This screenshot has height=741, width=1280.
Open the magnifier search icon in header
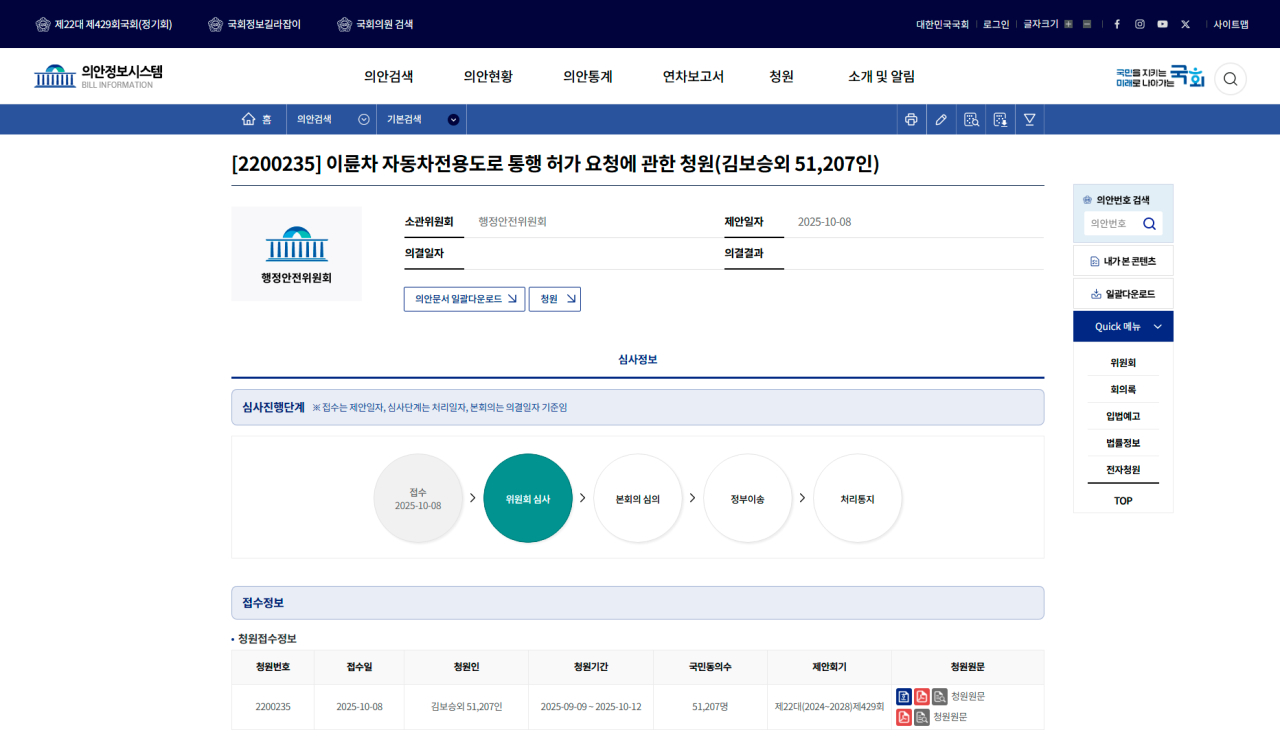[x=1230, y=79]
